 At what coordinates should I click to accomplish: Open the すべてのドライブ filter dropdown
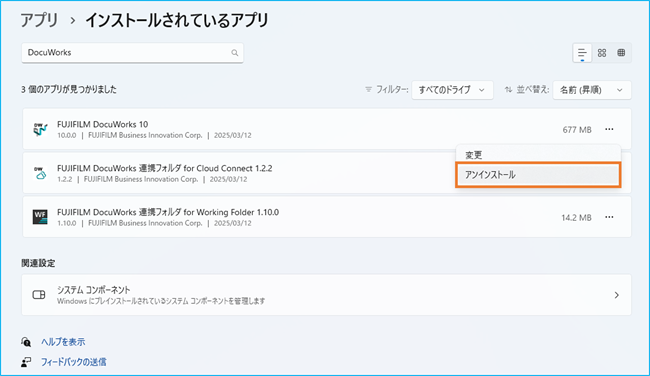coord(452,90)
